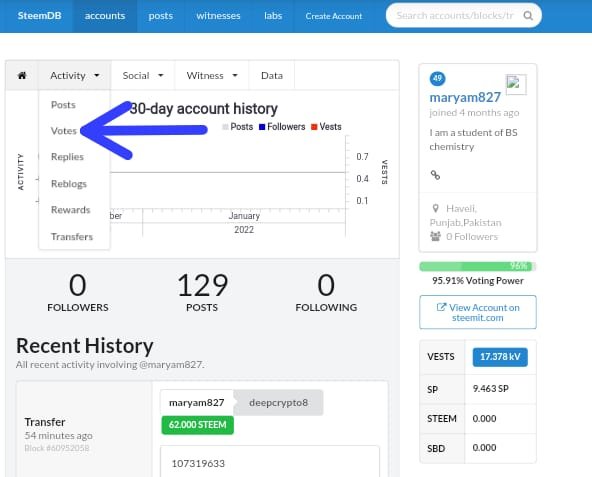
Task: Select Rewards in the Activity menu
Action: (x=71, y=210)
